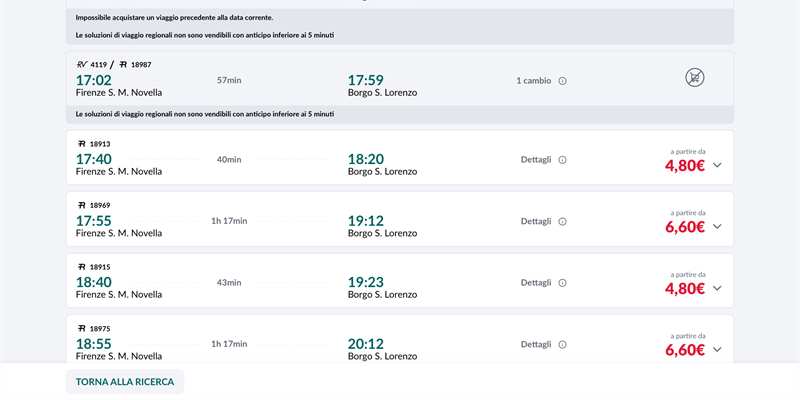Expand the 6,60€ fare for the 17:55 departure
800x400 pixels.
click(717, 227)
